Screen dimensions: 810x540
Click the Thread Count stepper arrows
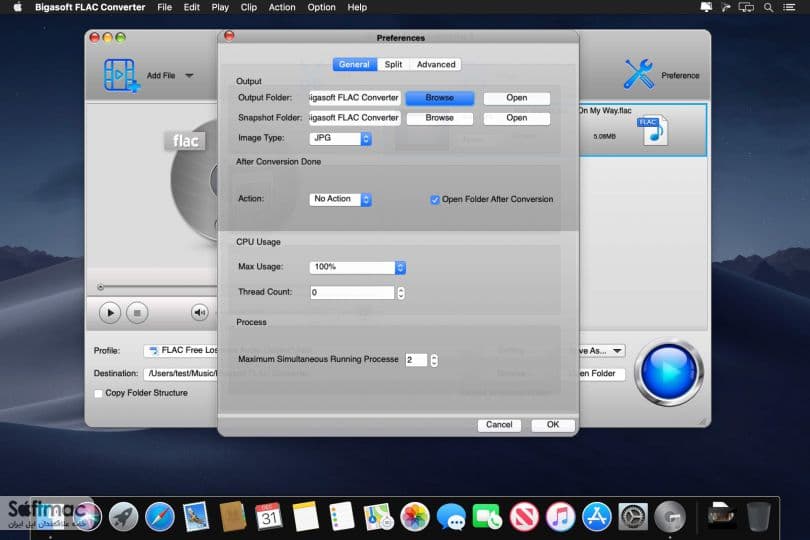401,292
